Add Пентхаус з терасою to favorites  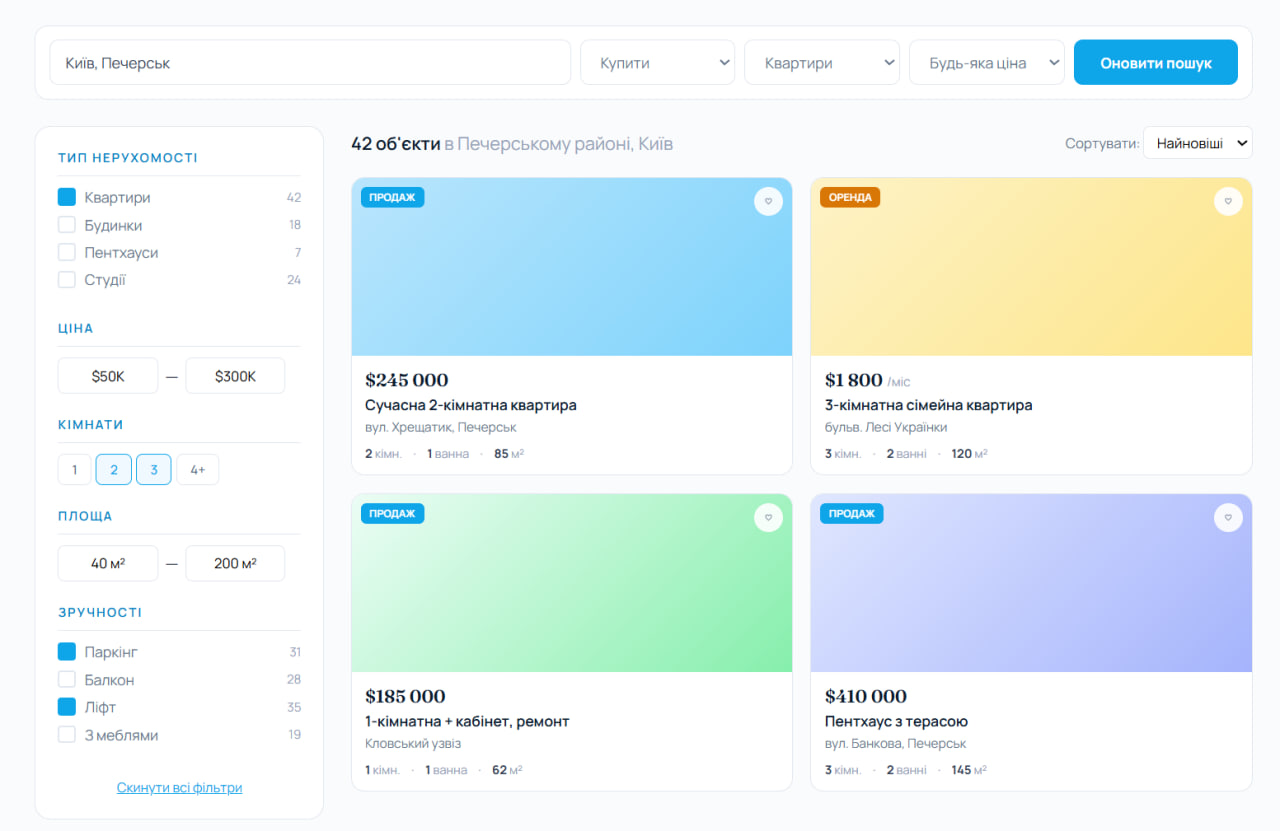click(1228, 517)
